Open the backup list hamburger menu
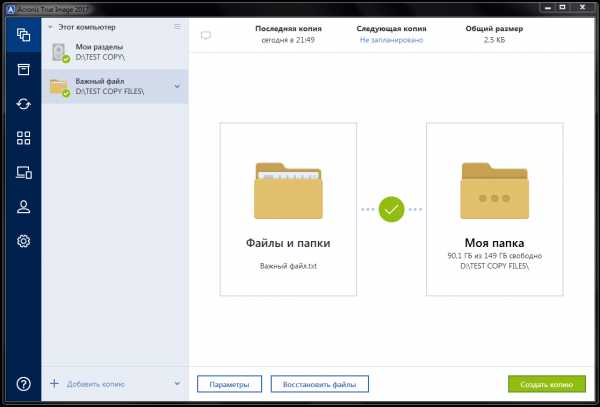The width and height of the screenshot is (600, 407). [x=177, y=26]
